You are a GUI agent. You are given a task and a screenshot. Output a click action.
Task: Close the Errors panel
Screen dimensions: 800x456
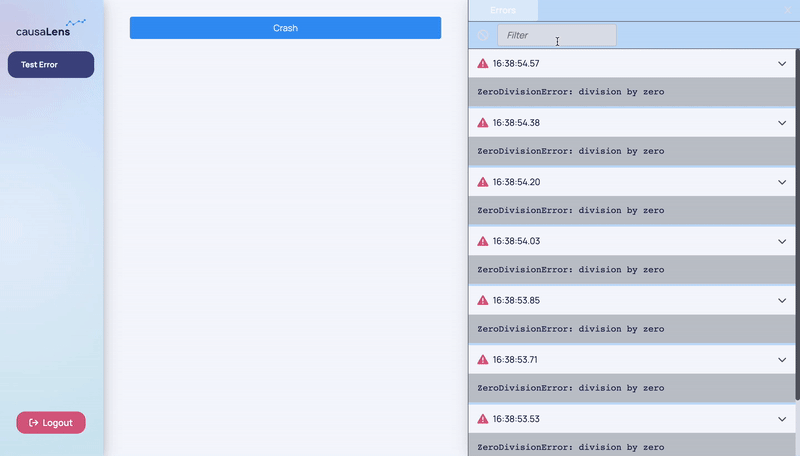pyautogui.click(x=788, y=10)
